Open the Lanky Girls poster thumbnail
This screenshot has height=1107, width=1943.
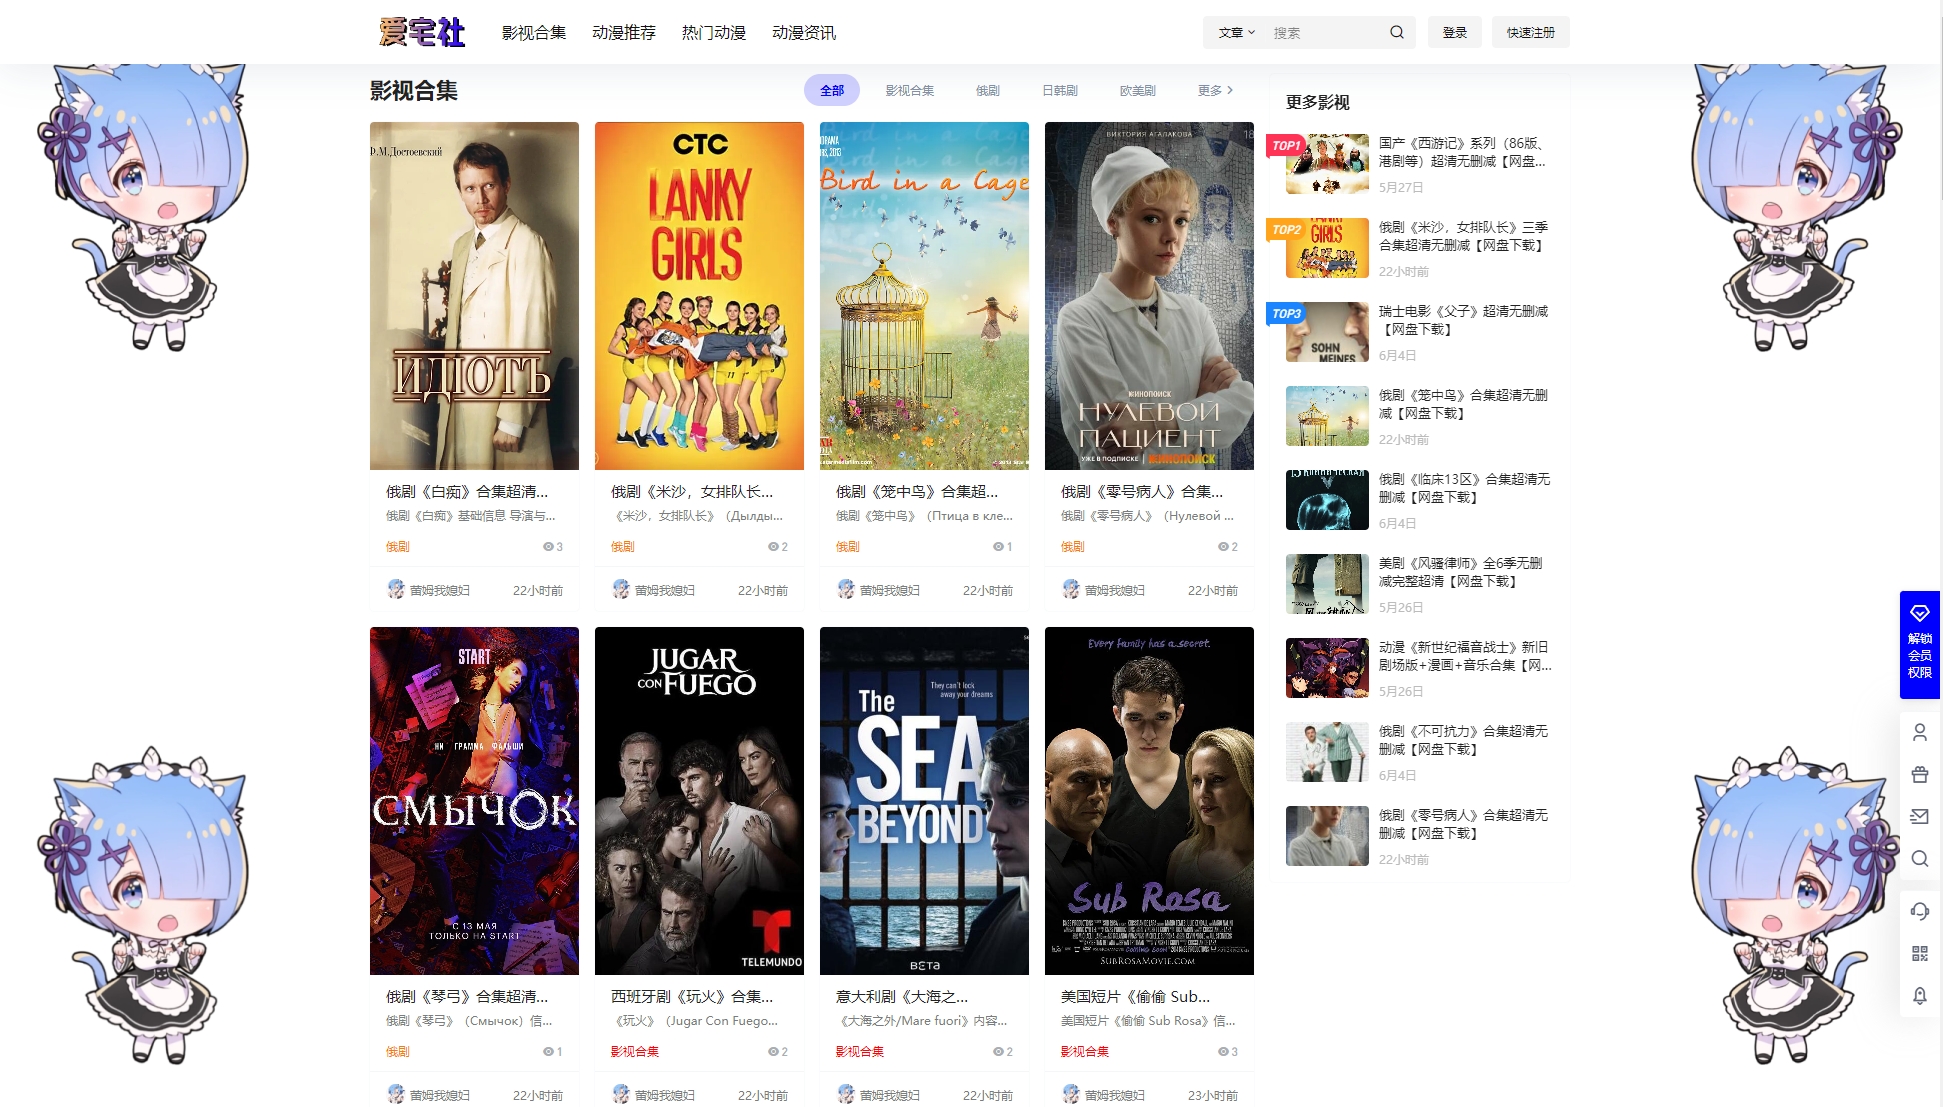coord(699,296)
